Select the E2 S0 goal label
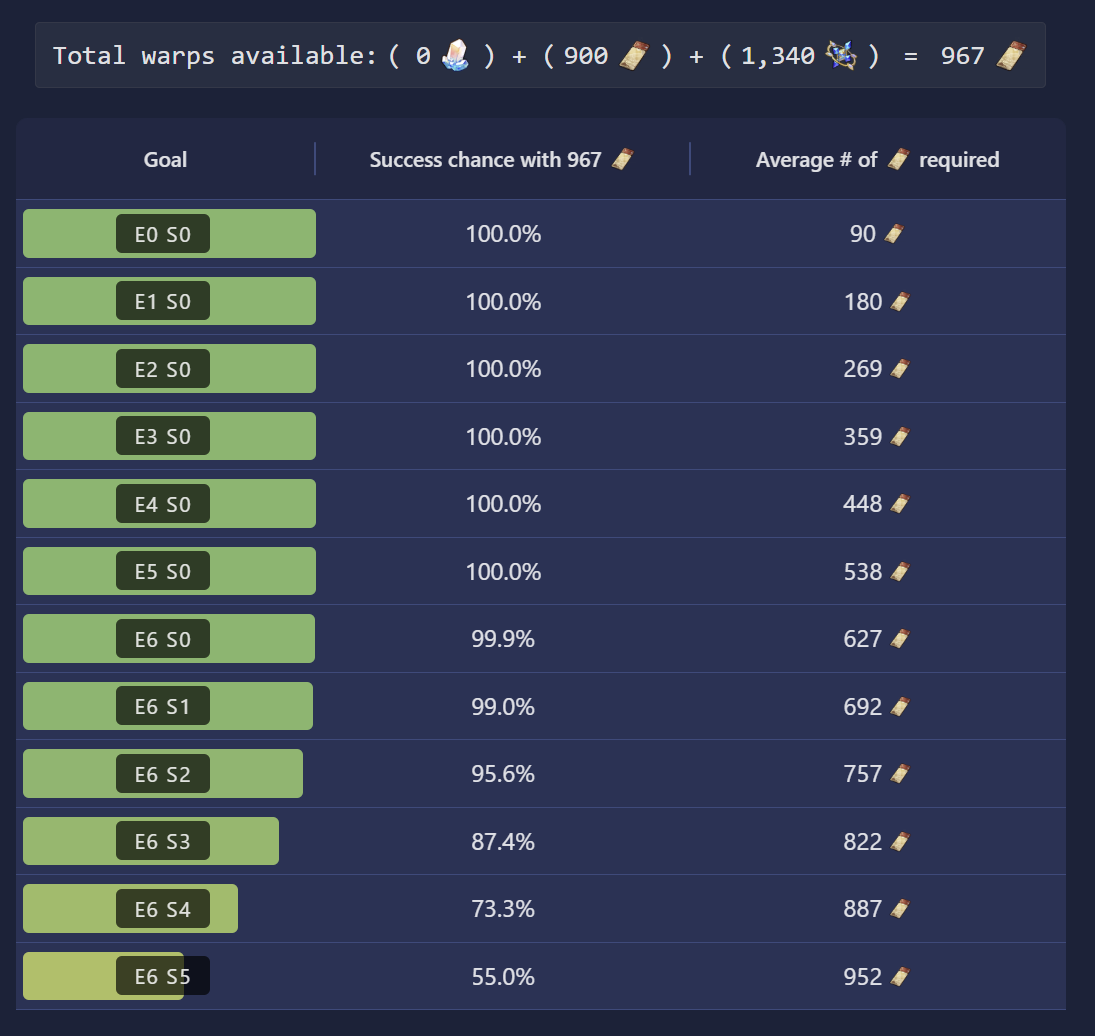 click(x=163, y=369)
